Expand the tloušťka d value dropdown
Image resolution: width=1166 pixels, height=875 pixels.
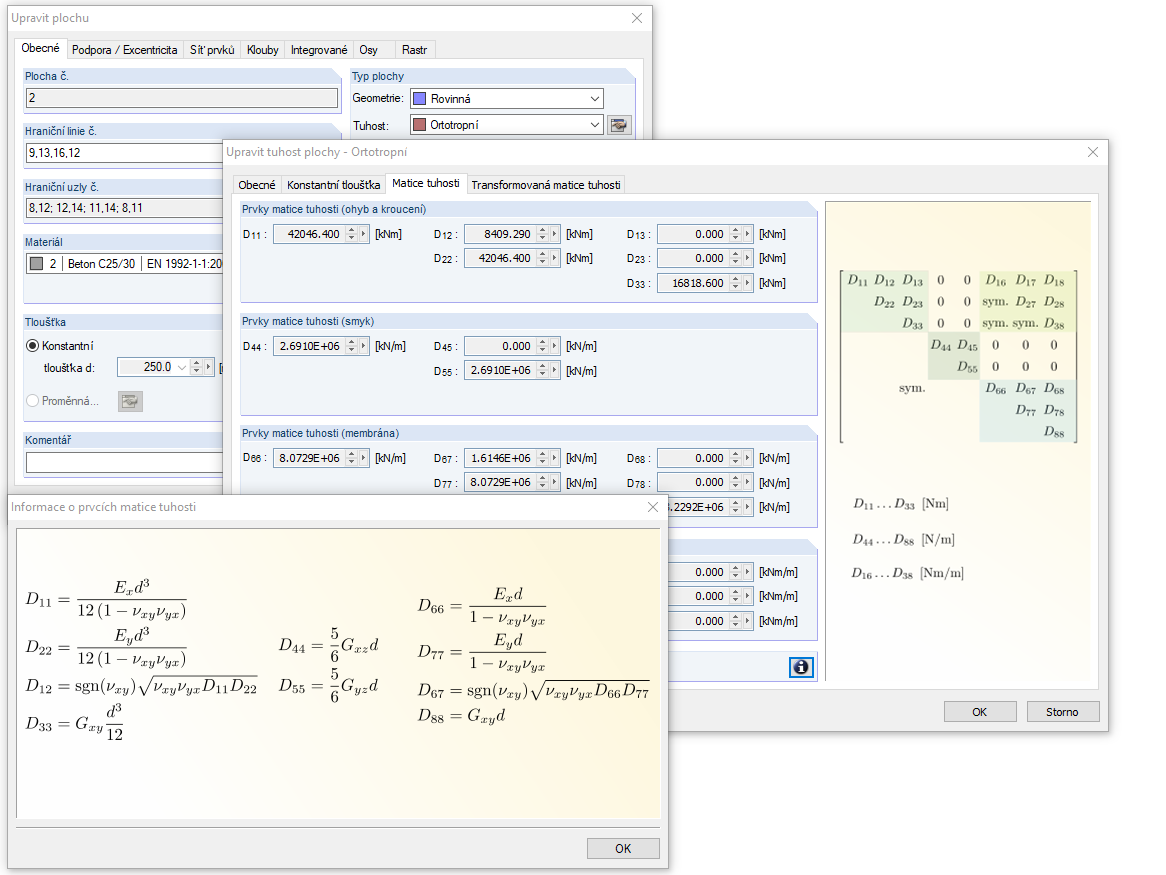pos(181,367)
